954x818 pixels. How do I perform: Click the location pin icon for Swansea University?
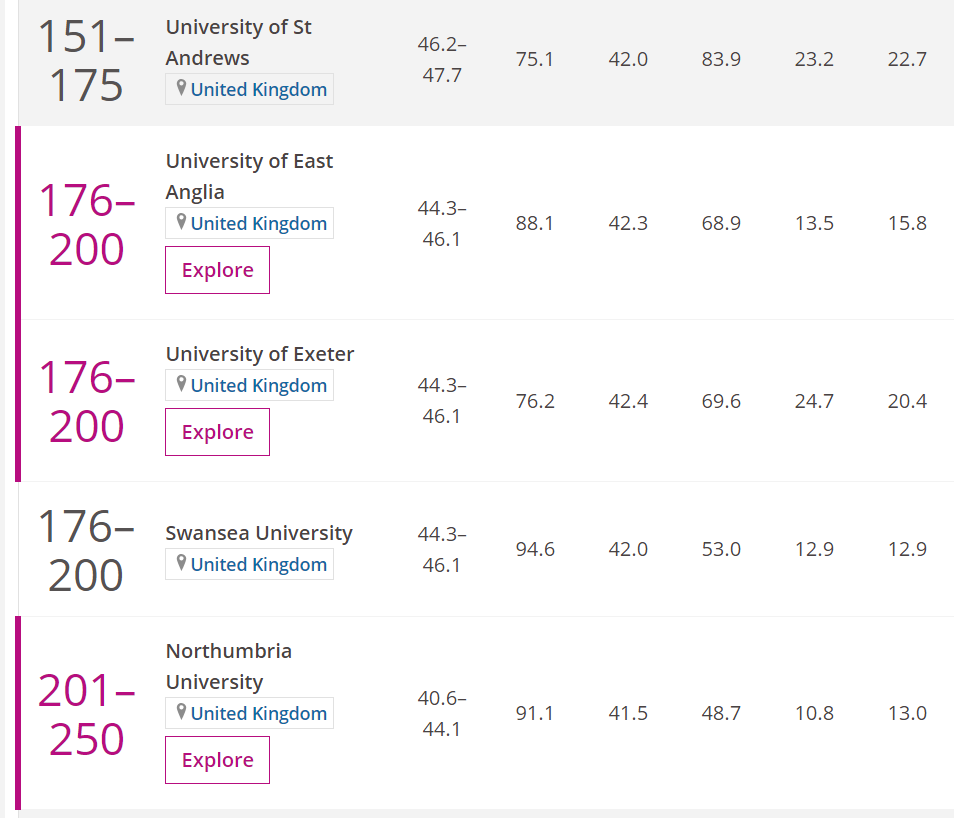[x=181, y=562]
